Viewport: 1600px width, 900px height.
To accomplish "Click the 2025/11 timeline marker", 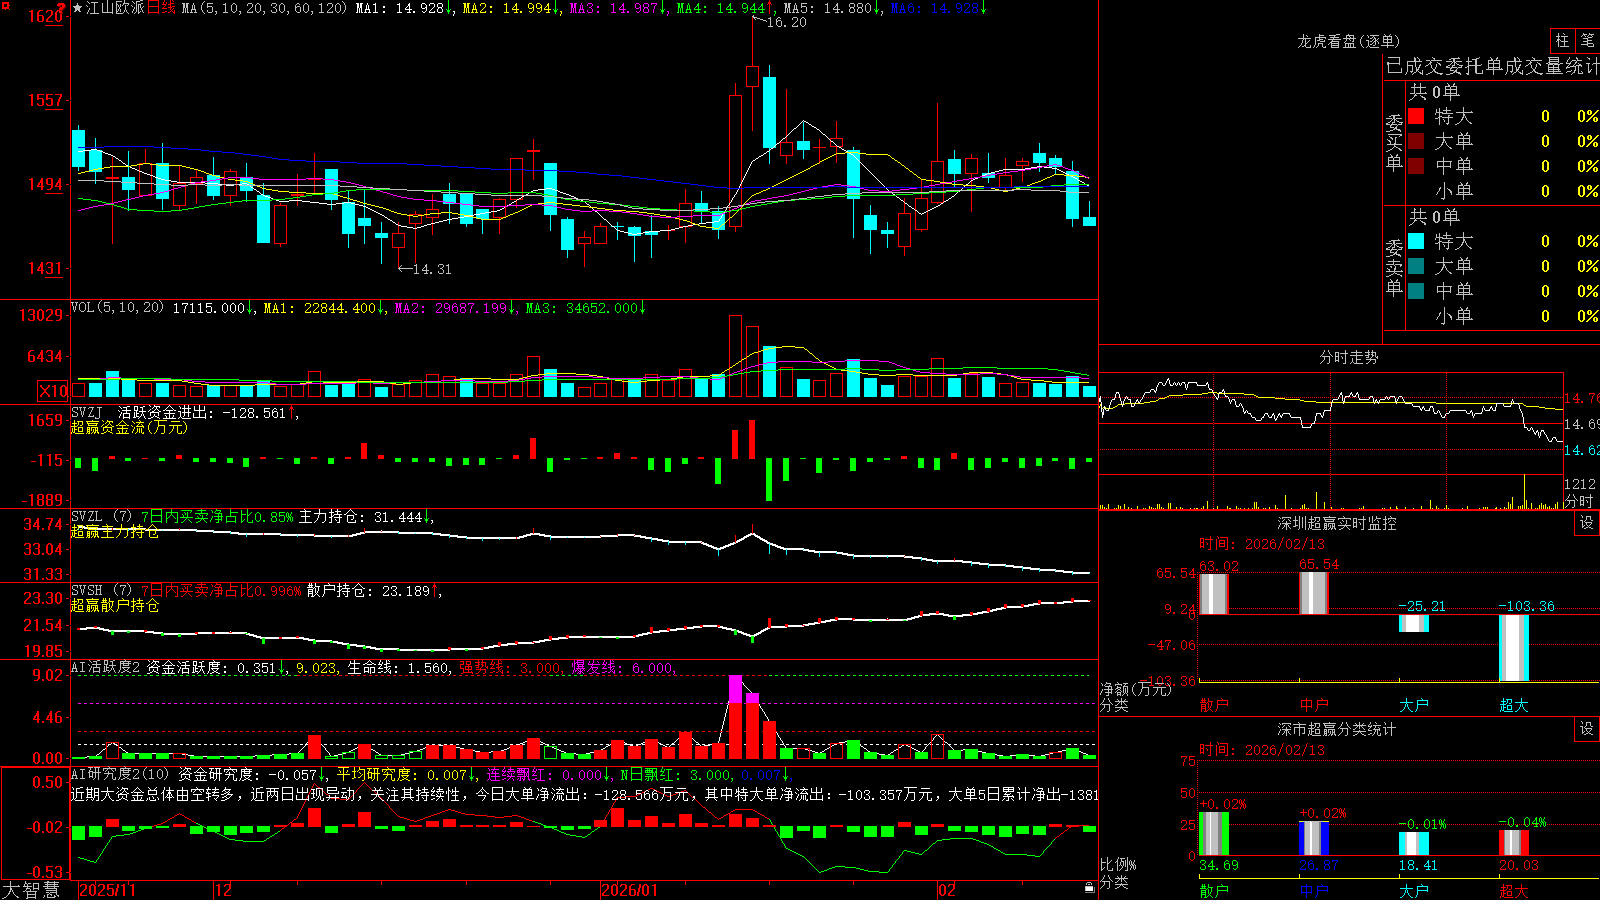I will click(107, 890).
